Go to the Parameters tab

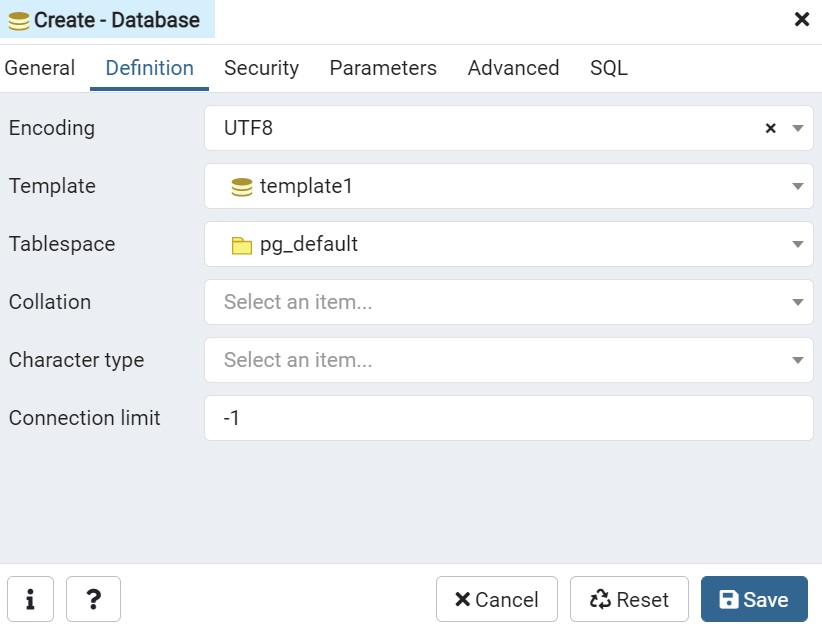383,68
